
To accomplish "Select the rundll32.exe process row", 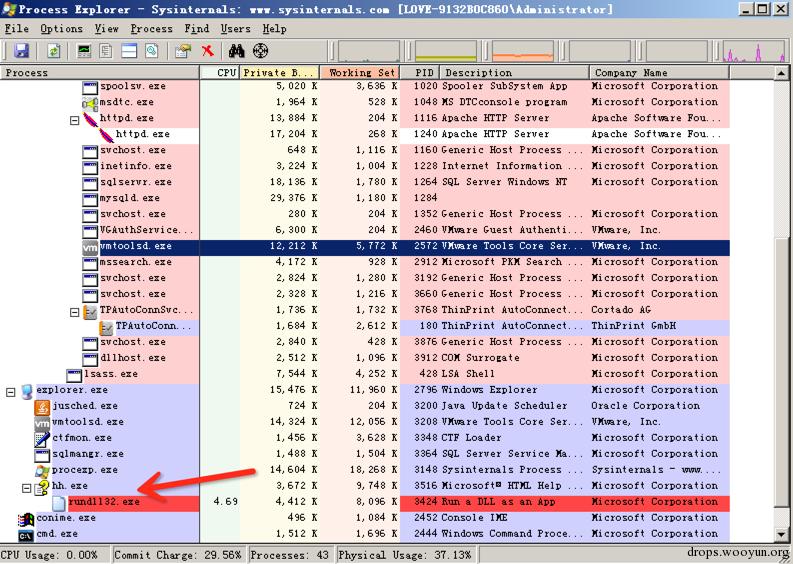I will [104, 502].
